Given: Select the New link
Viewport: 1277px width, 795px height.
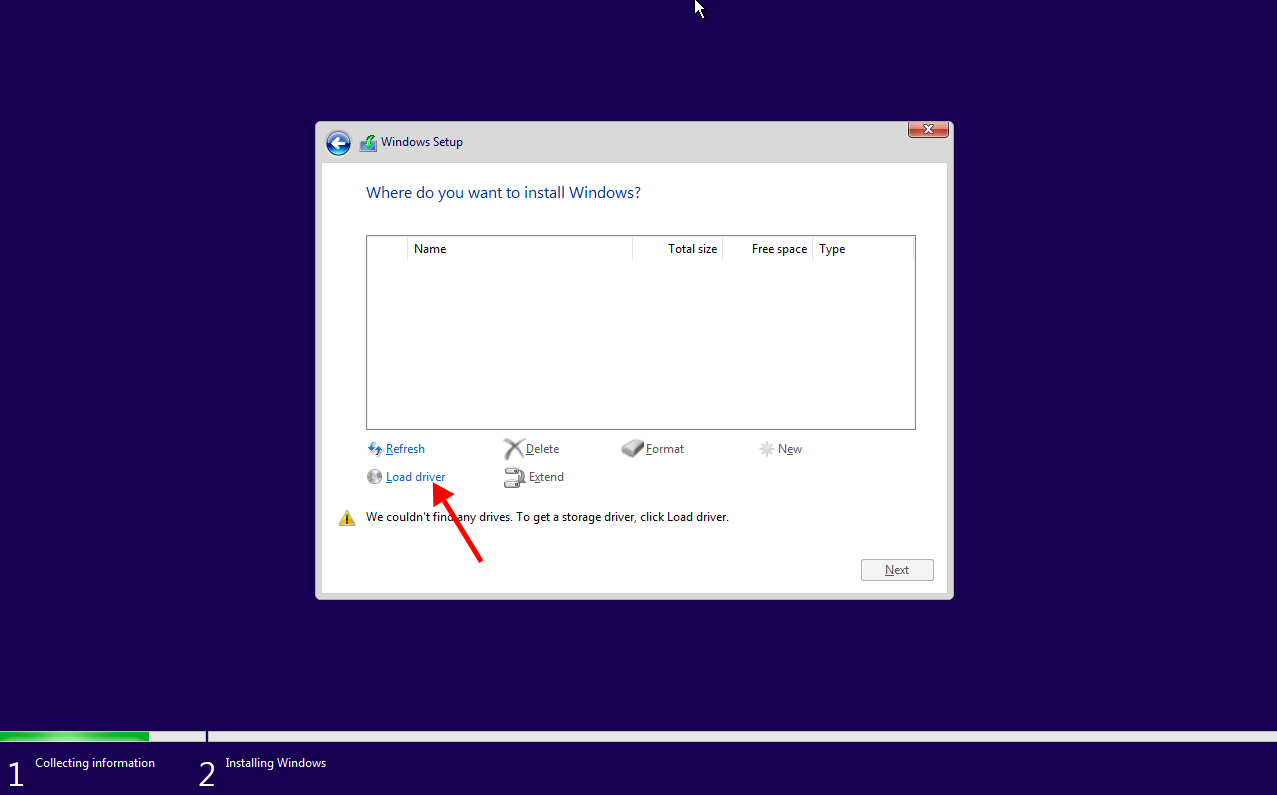Looking at the screenshot, I should 790,449.
